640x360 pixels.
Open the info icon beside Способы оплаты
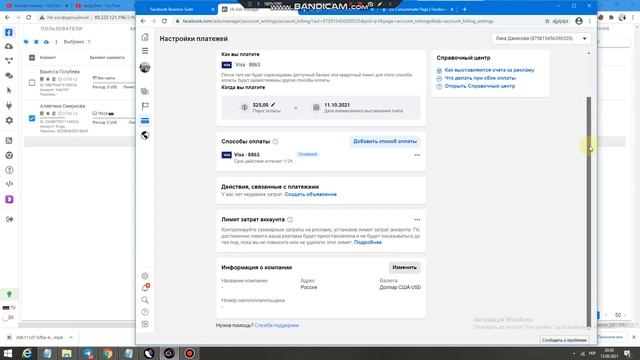click(x=276, y=142)
